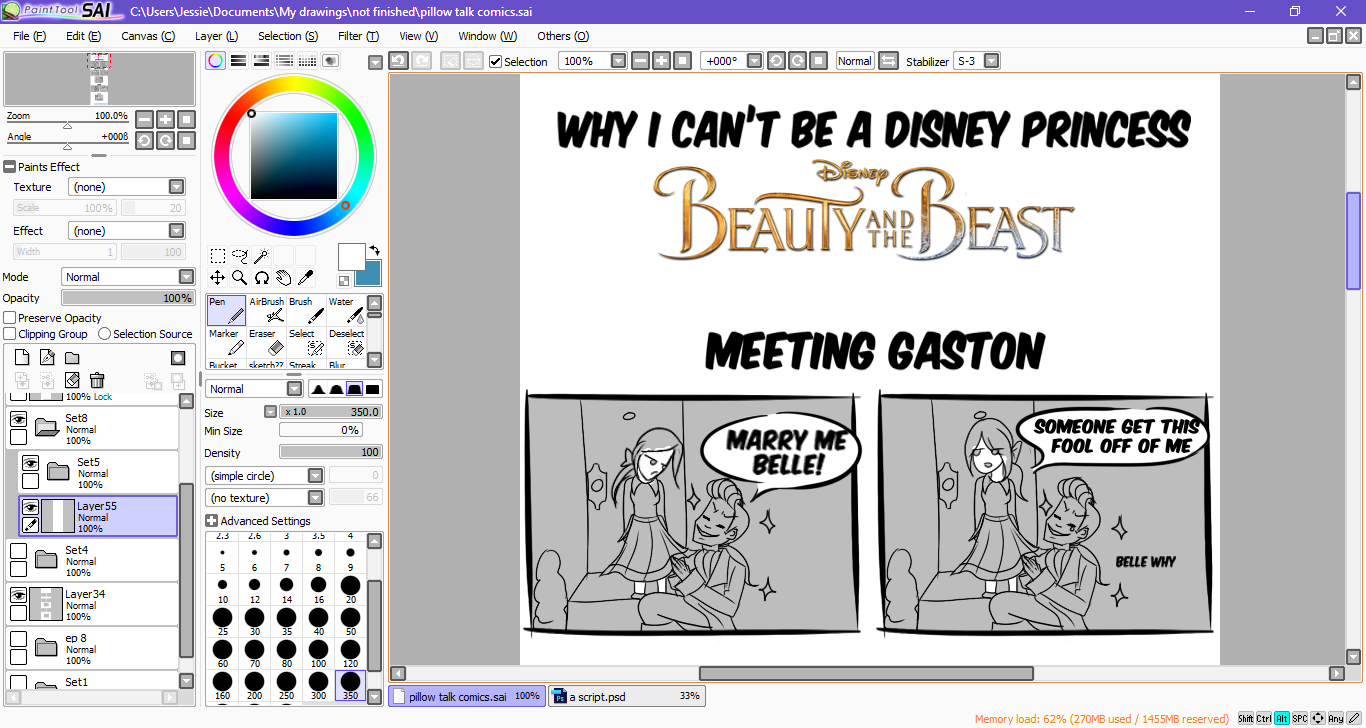1366x728 pixels.
Task: Create a new normal layer
Action: (x=20, y=357)
